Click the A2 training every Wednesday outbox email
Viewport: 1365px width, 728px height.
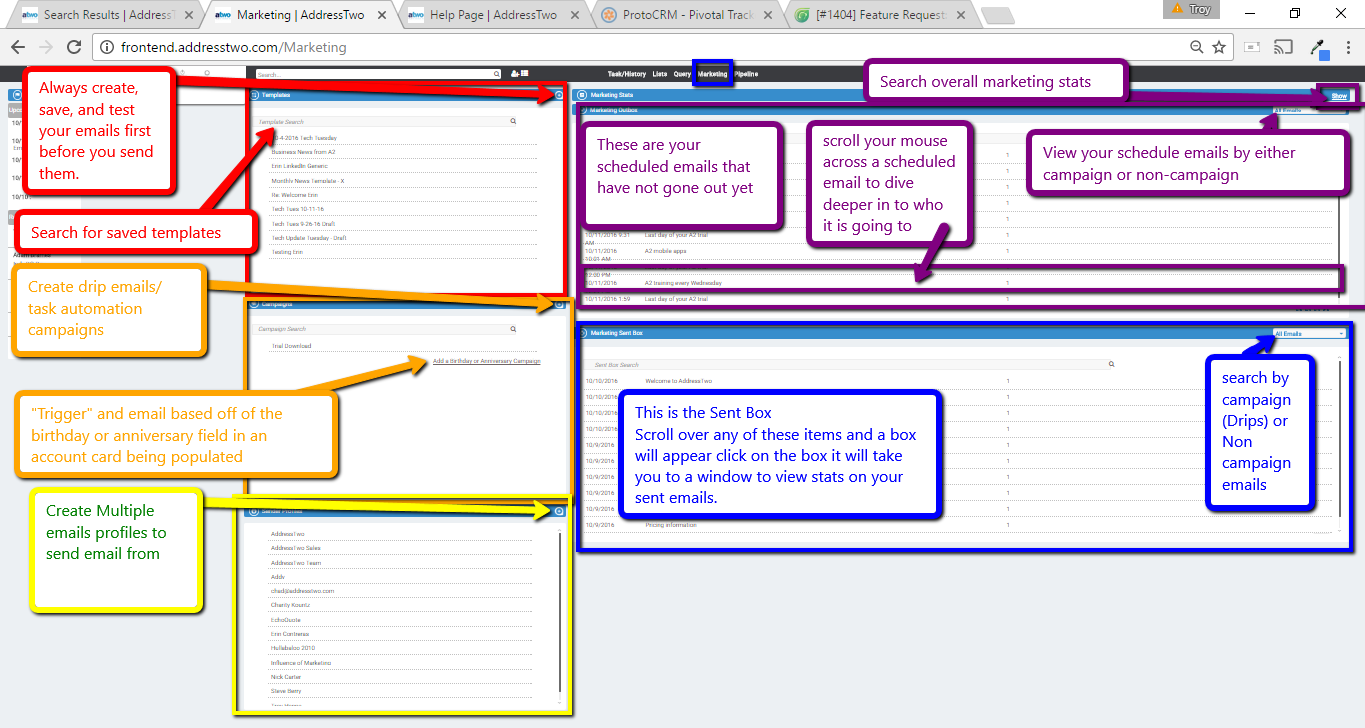pos(683,283)
